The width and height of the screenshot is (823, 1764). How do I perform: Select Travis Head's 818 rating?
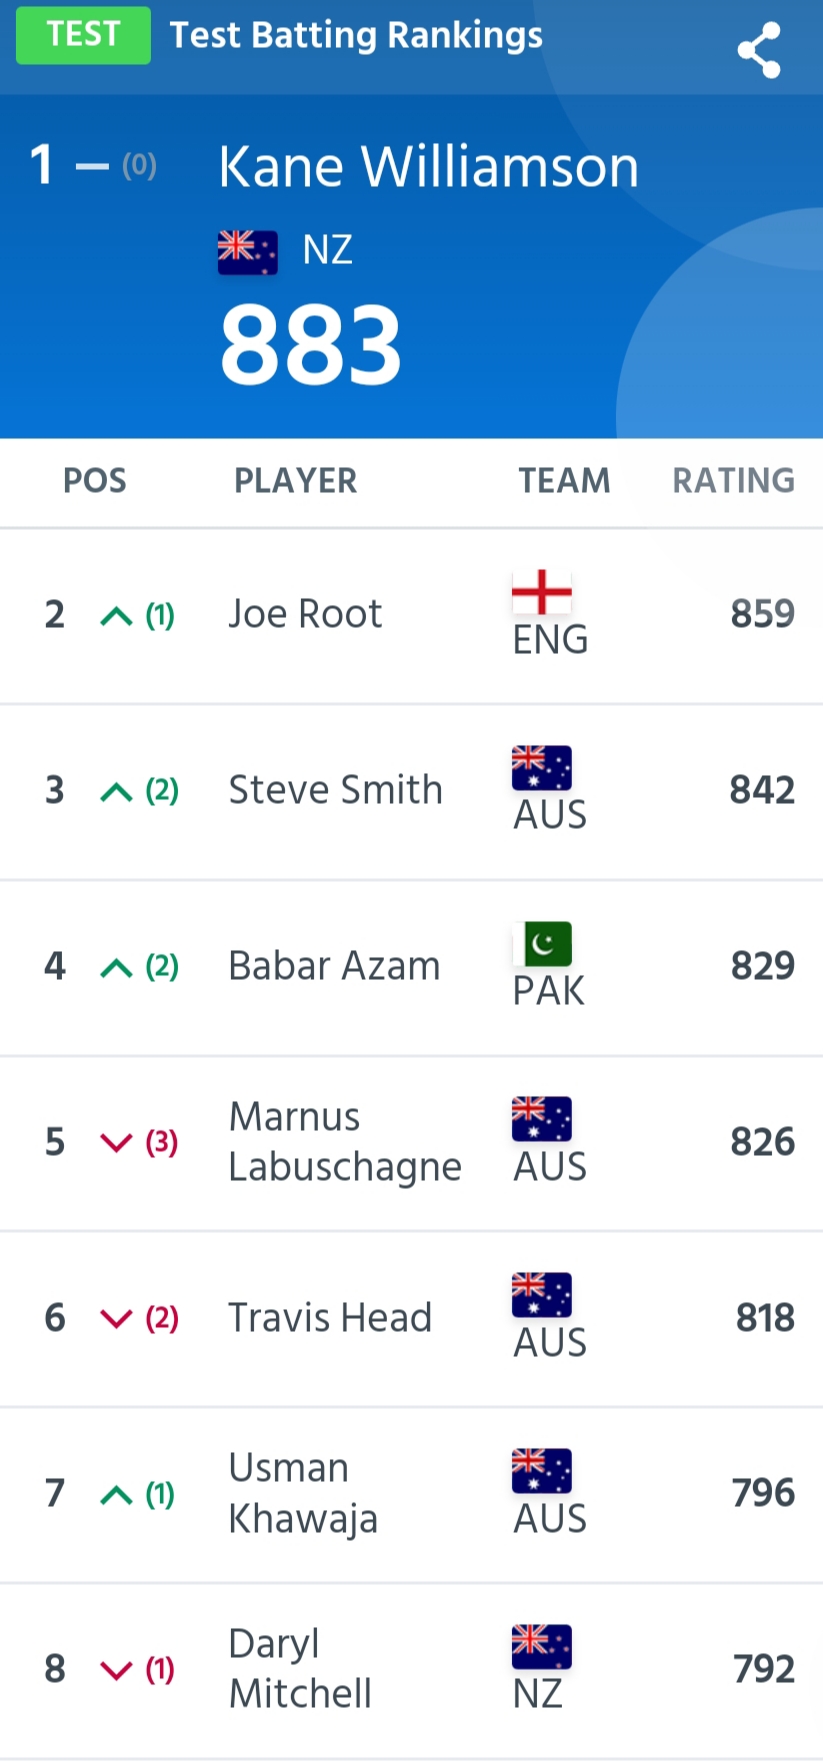(x=765, y=1318)
